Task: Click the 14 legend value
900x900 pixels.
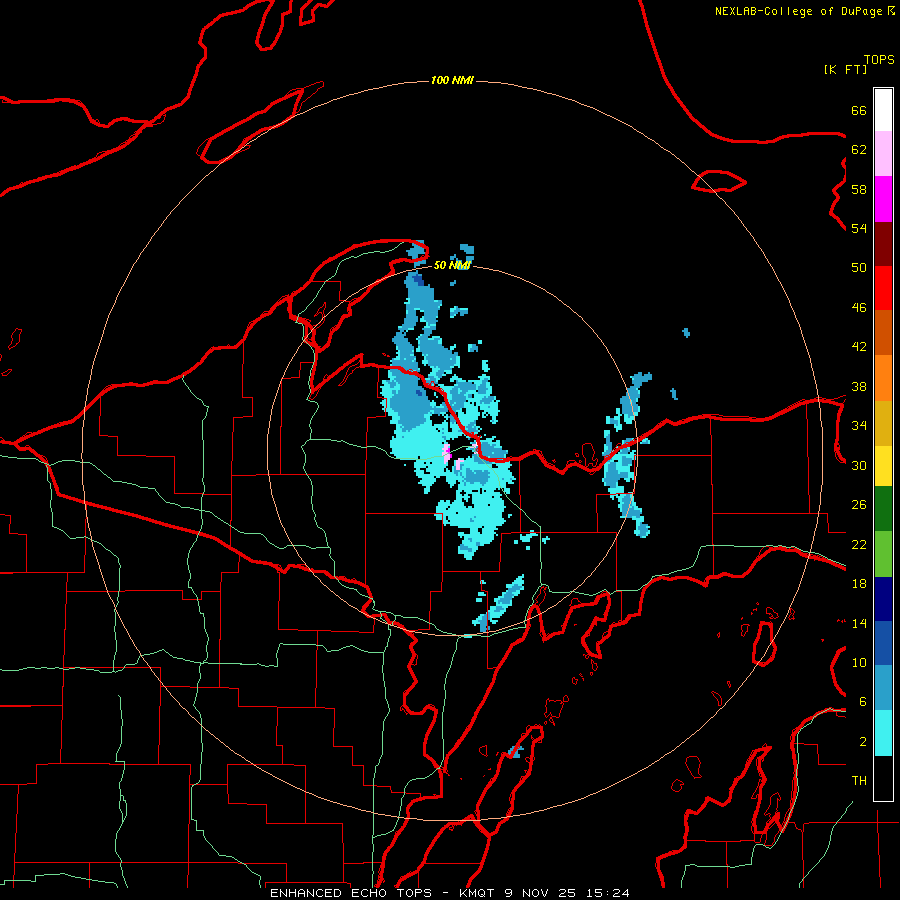Action: [x=859, y=623]
